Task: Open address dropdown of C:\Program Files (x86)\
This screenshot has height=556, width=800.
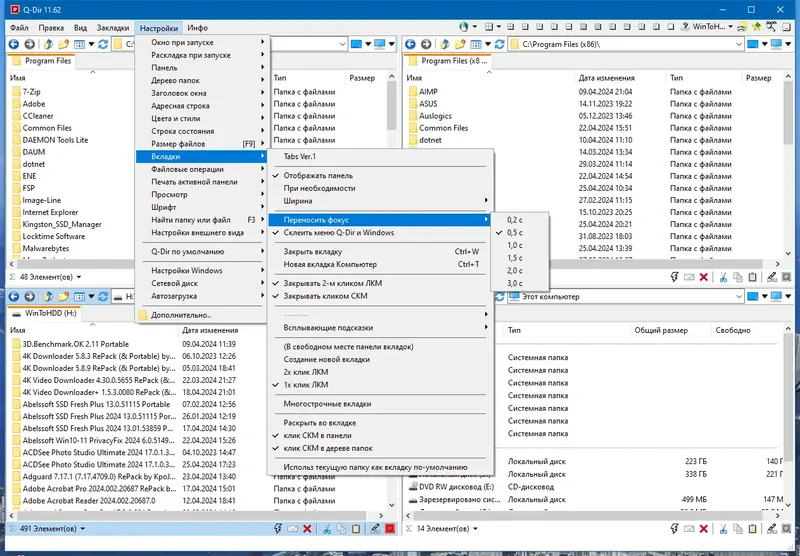Action: (739, 44)
